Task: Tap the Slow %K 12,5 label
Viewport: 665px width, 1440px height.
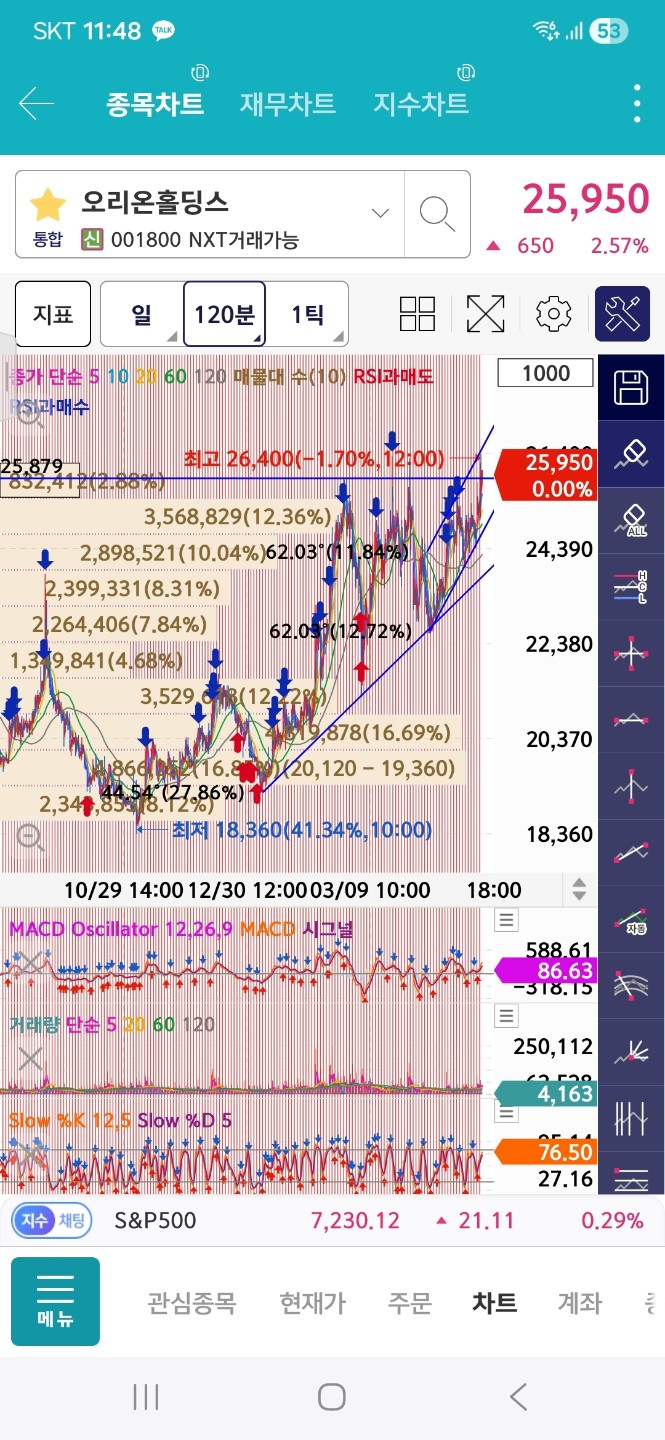Action: [70, 1120]
